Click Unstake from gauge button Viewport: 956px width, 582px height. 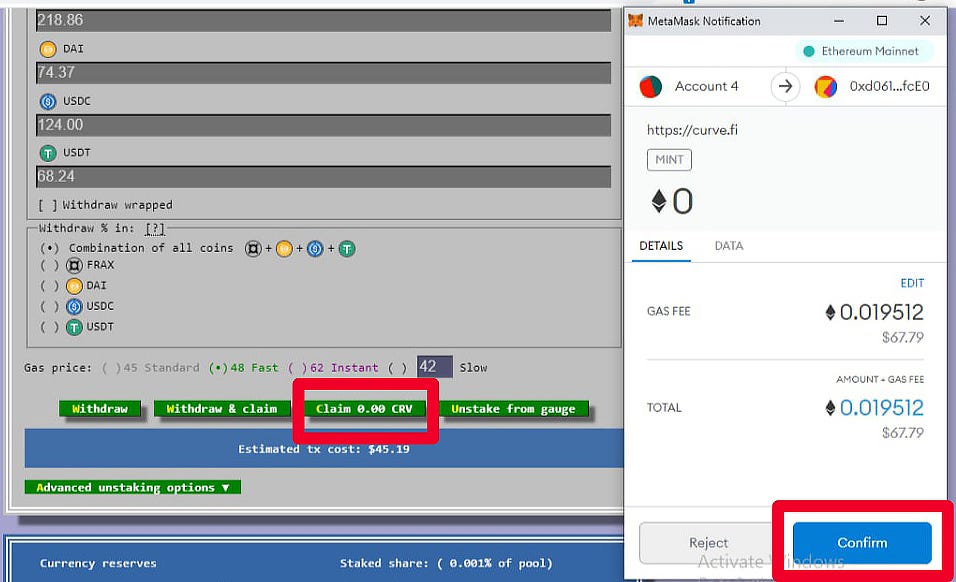tap(513, 409)
